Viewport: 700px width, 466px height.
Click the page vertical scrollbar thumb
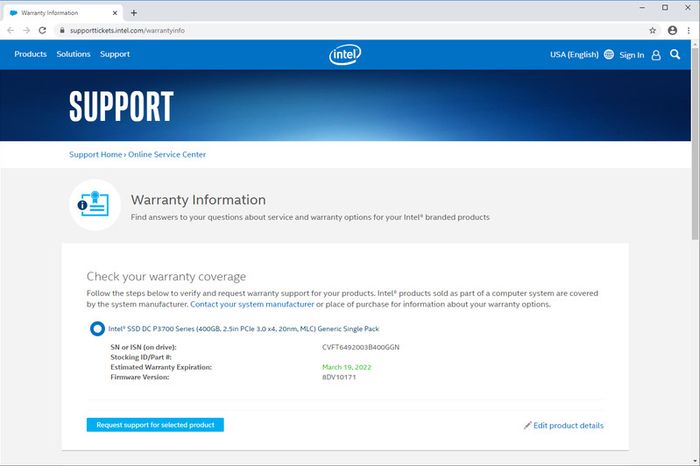pos(695,143)
